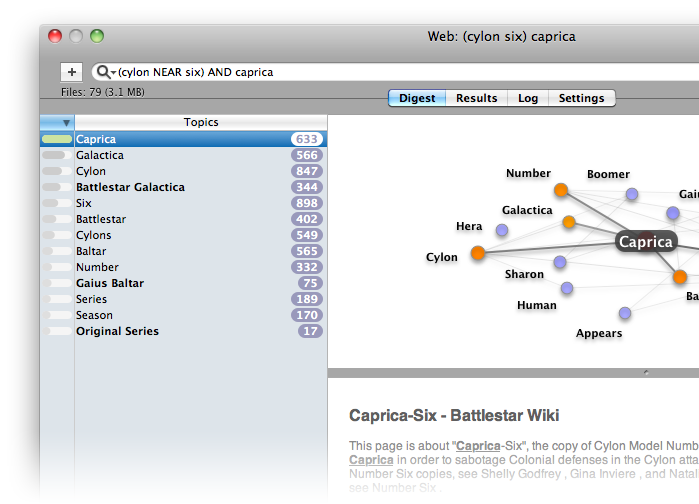
Task: Click the 75 count badge
Action: (x=310, y=283)
